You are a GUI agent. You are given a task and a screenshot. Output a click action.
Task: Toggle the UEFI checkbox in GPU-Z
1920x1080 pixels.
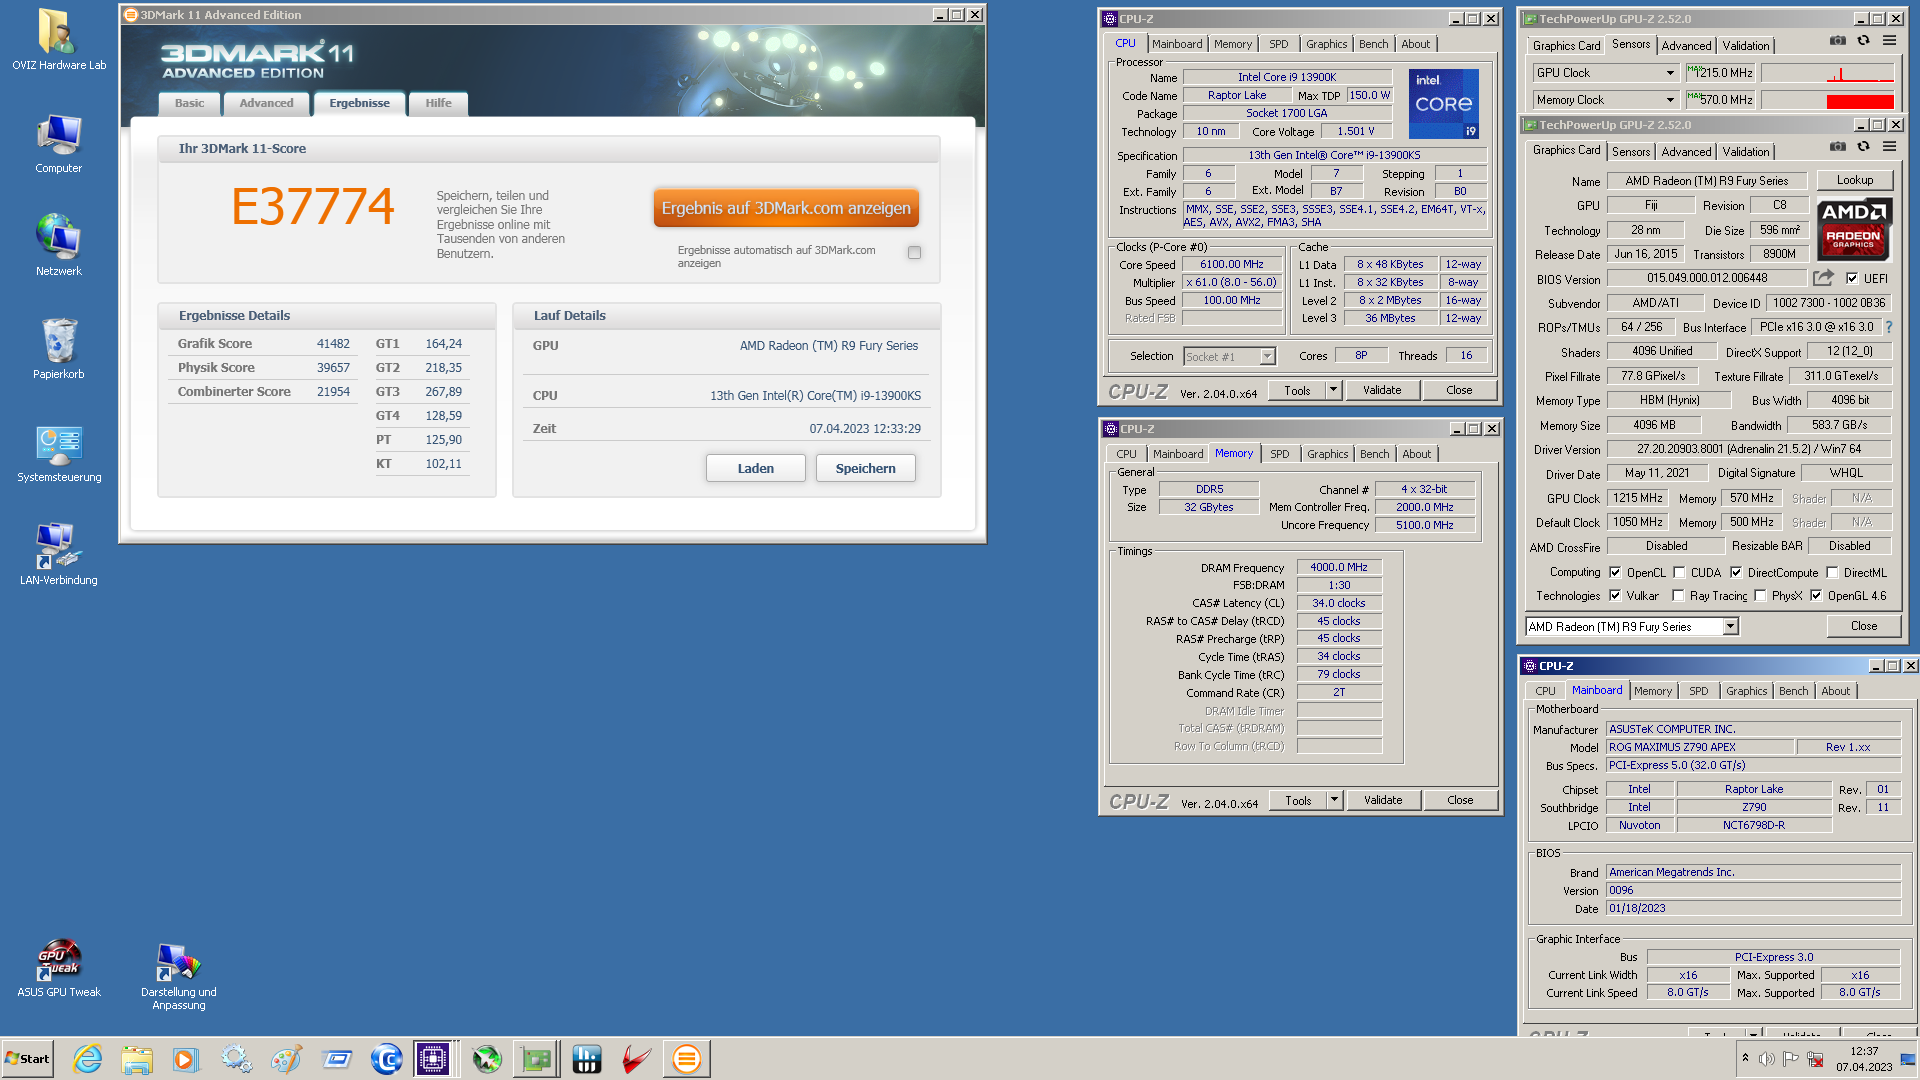point(1852,279)
